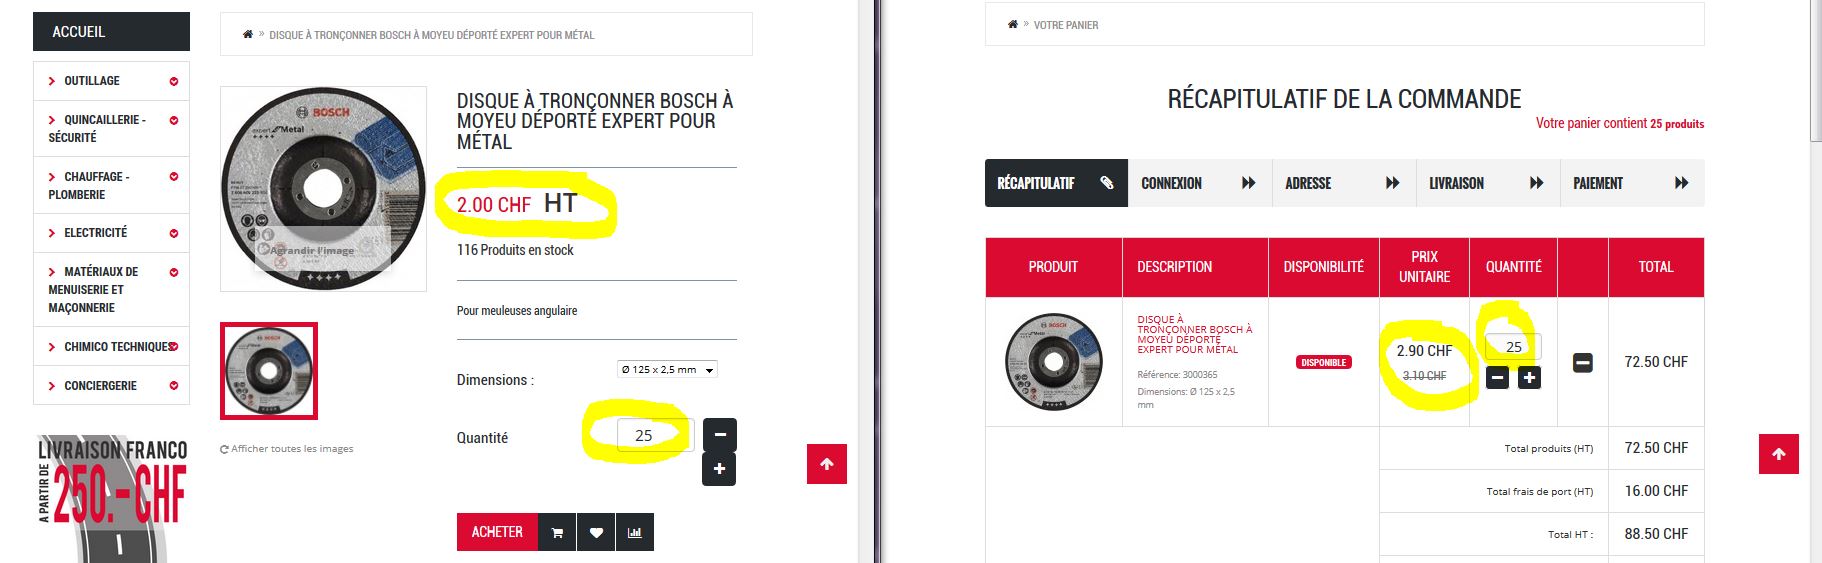This screenshot has width=1822, height=563.
Task: Go to the CONNEXION checkout step
Action: point(1199,183)
